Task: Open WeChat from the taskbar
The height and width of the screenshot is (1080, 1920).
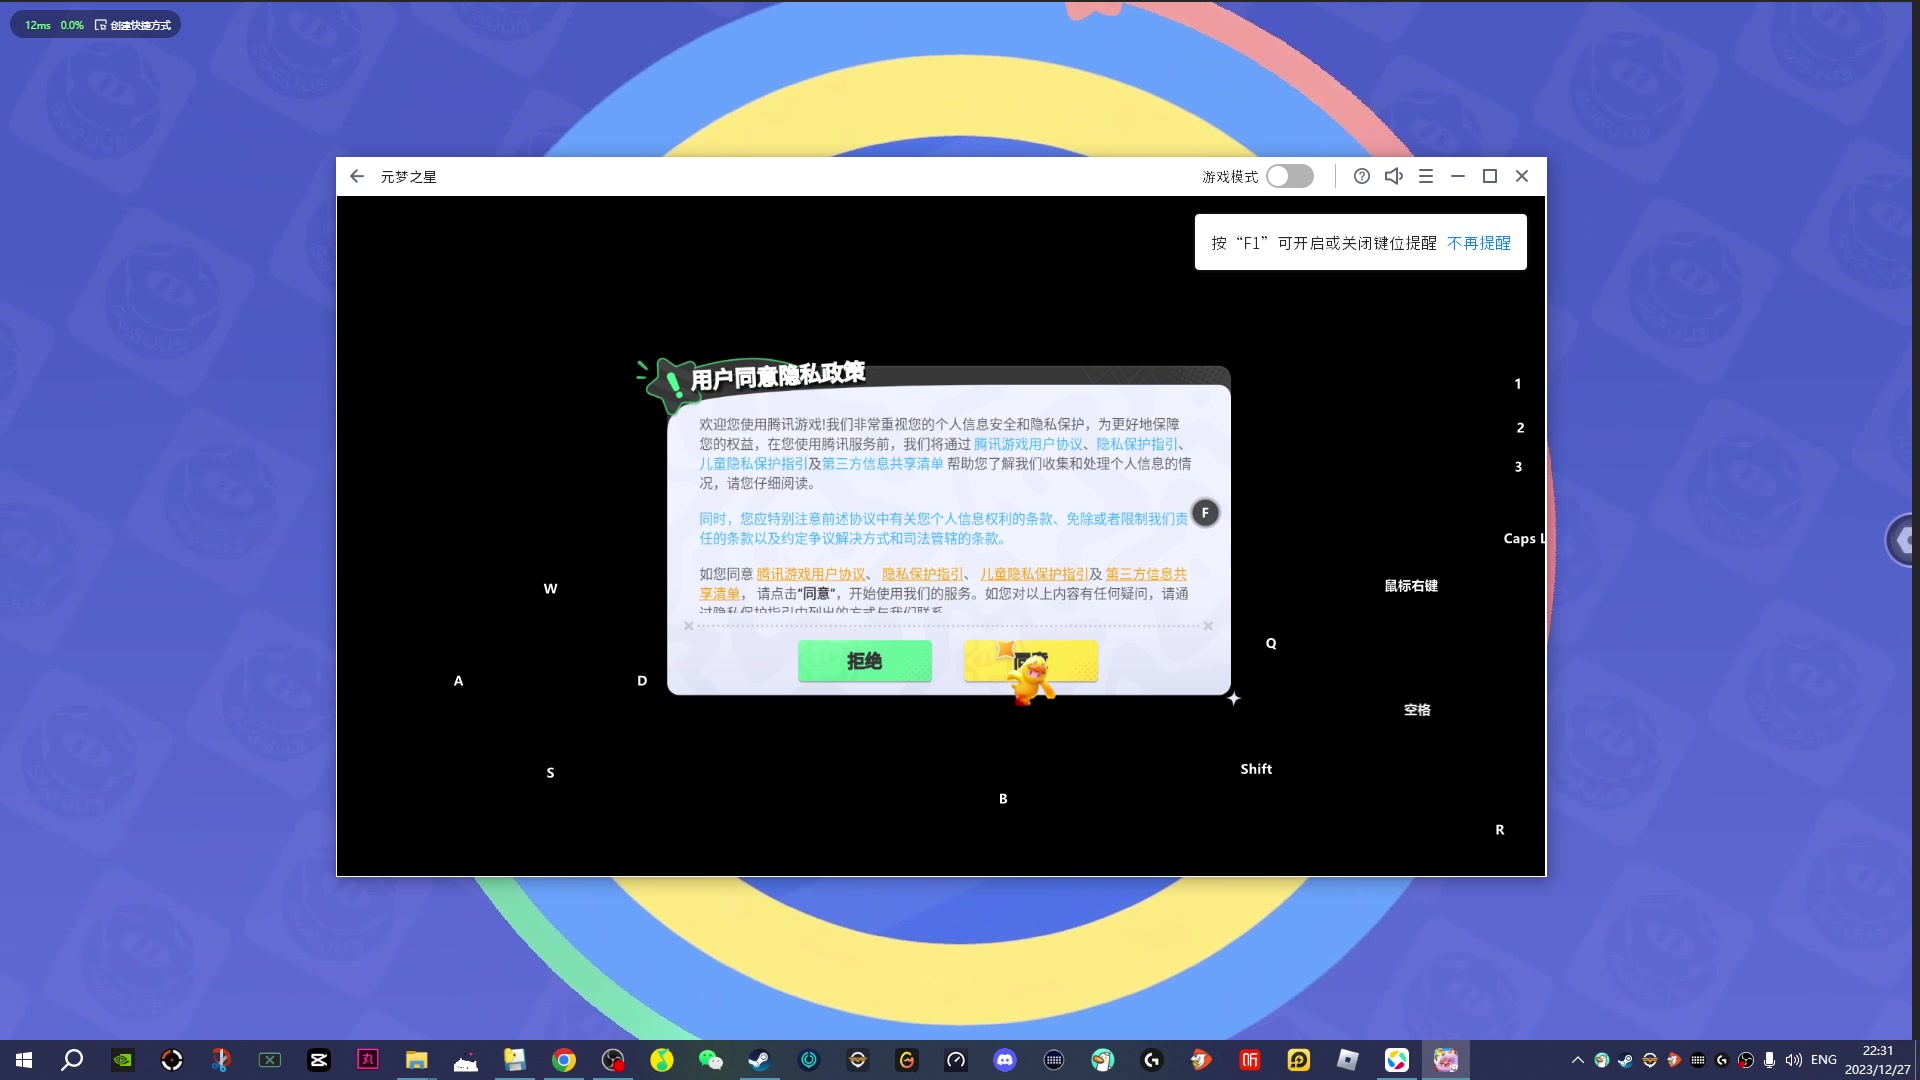Action: coord(711,1060)
